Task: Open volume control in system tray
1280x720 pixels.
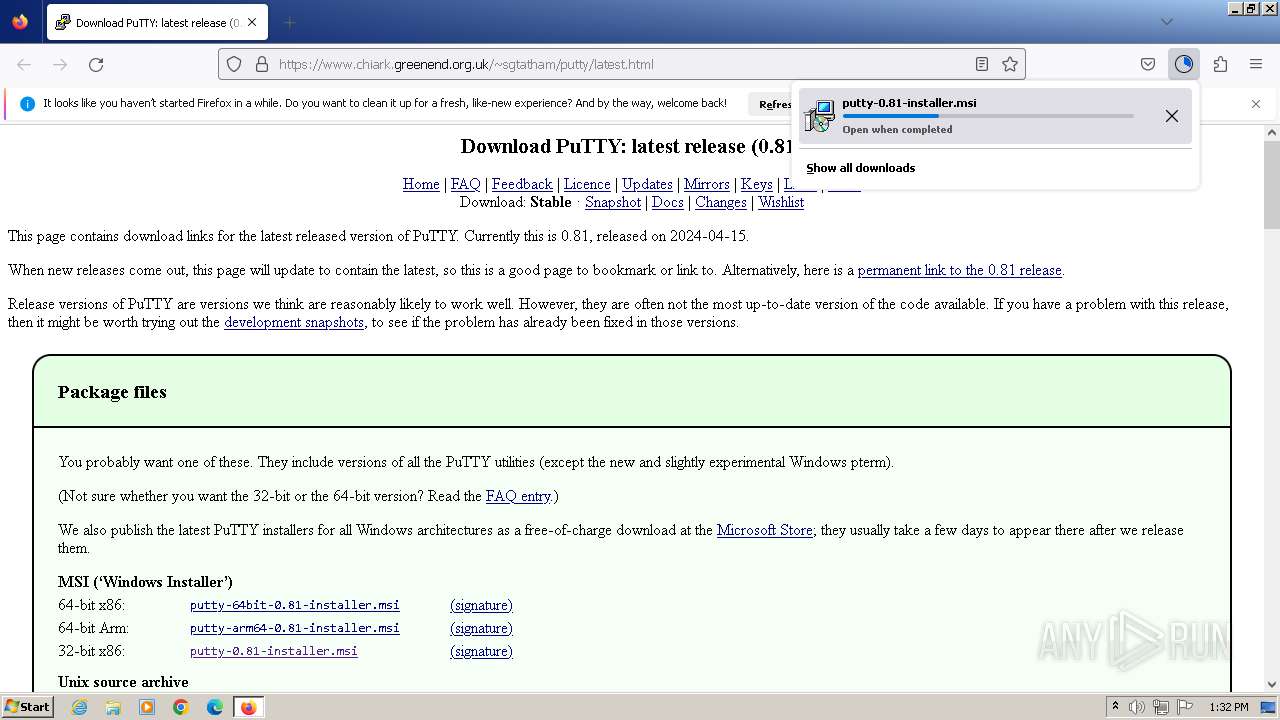Action: tap(1137, 707)
